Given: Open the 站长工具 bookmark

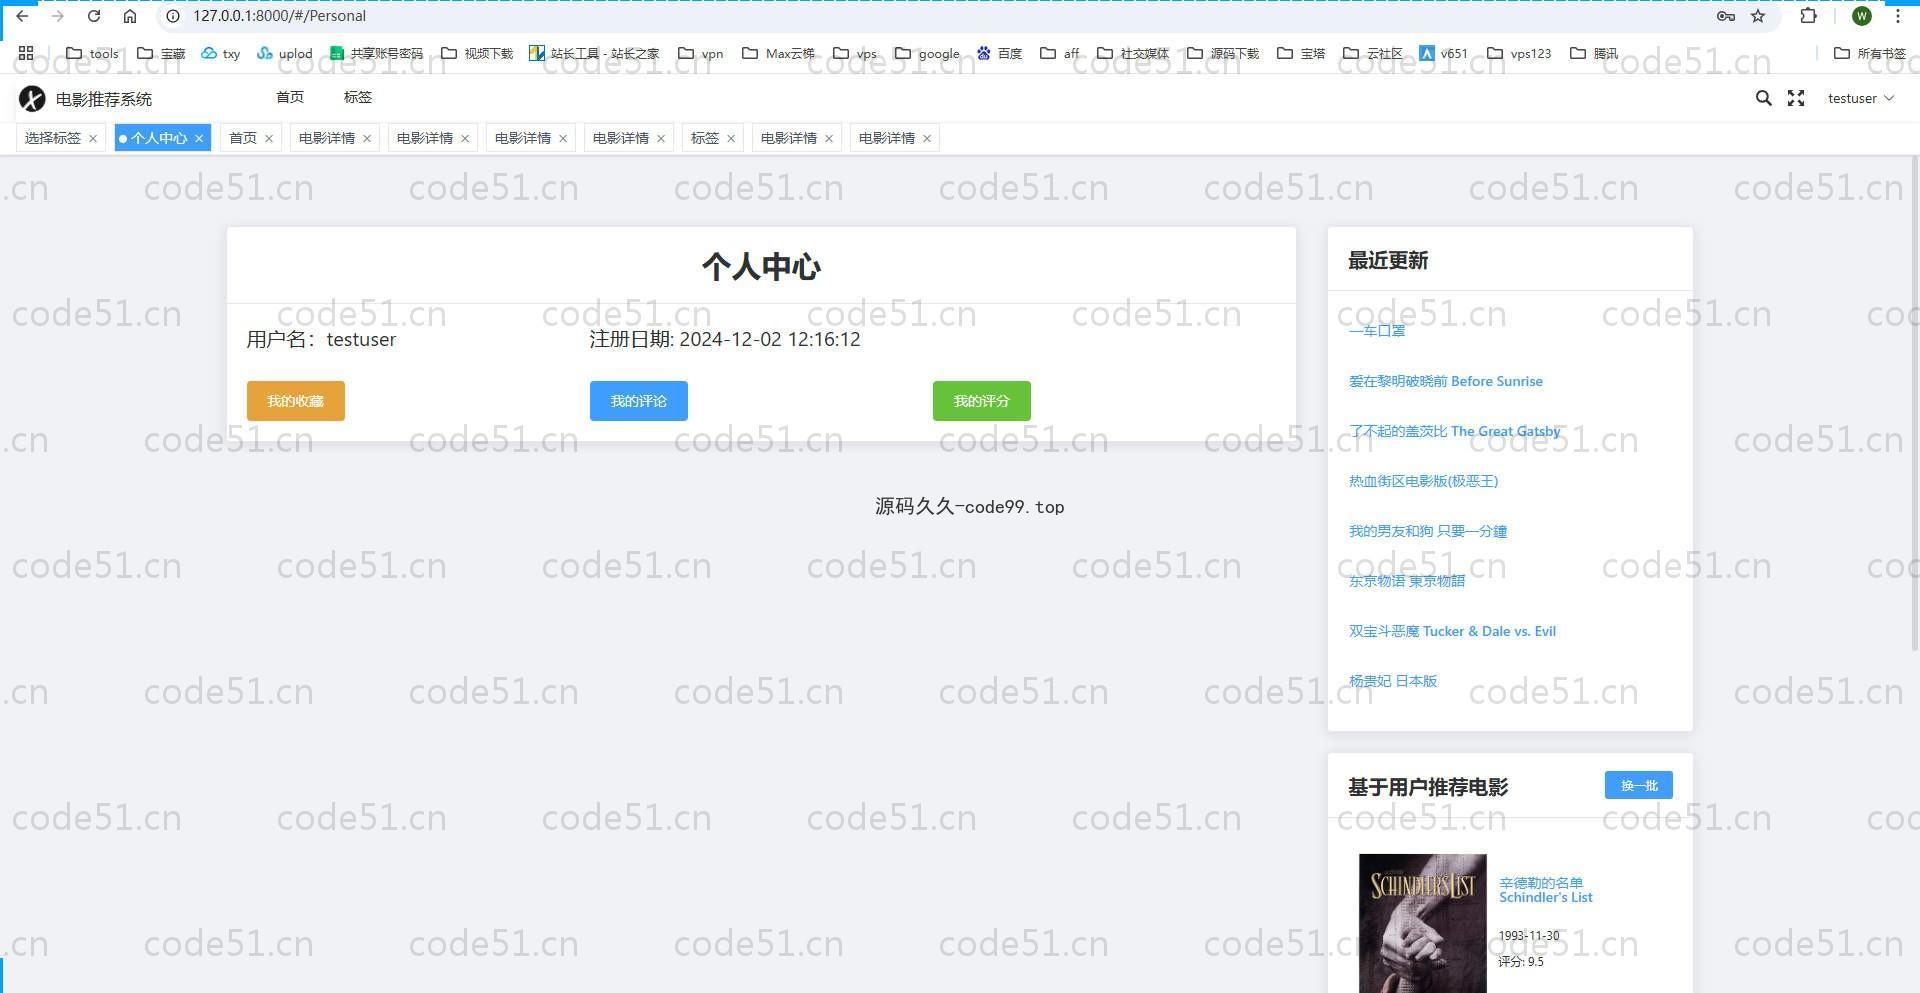Looking at the screenshot, I should tap(594, 53).
